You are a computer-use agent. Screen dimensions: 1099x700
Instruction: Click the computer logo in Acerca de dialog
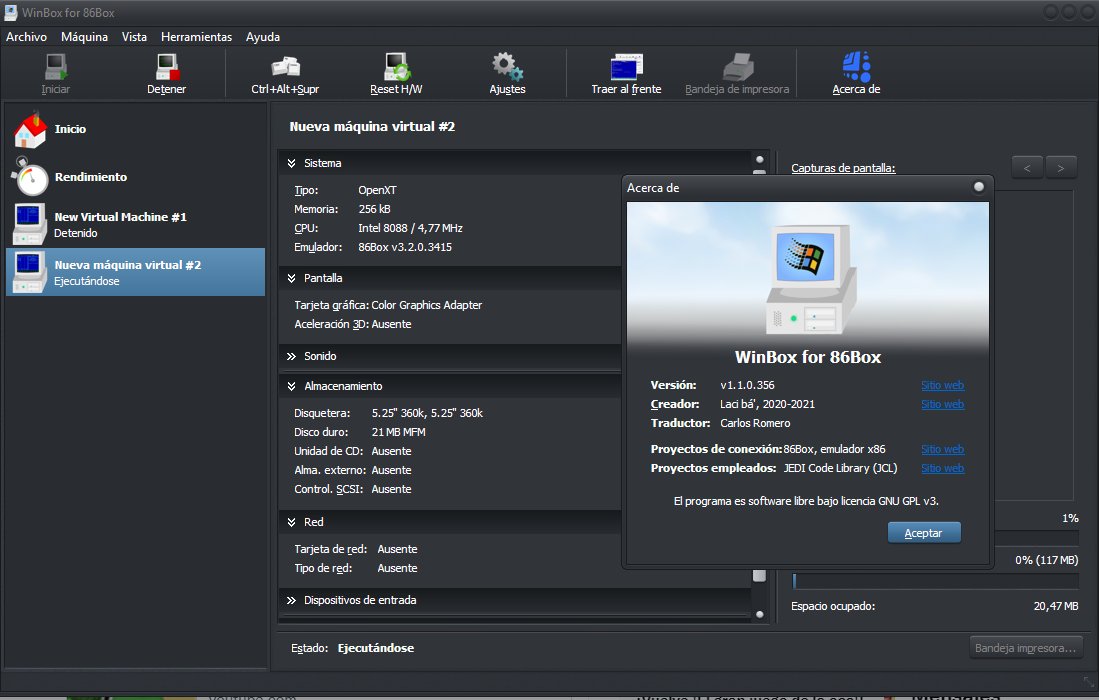811,279
